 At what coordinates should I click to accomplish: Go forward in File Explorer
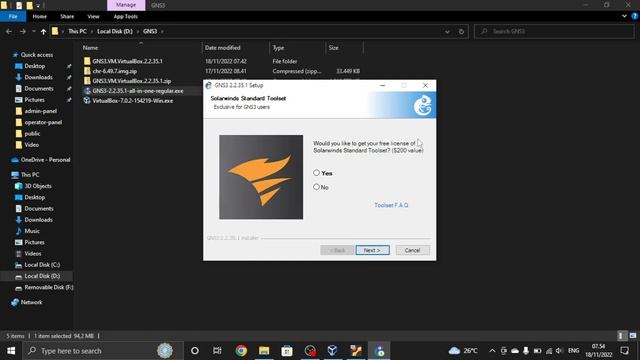pyautogui.click(x=22, y=31)
